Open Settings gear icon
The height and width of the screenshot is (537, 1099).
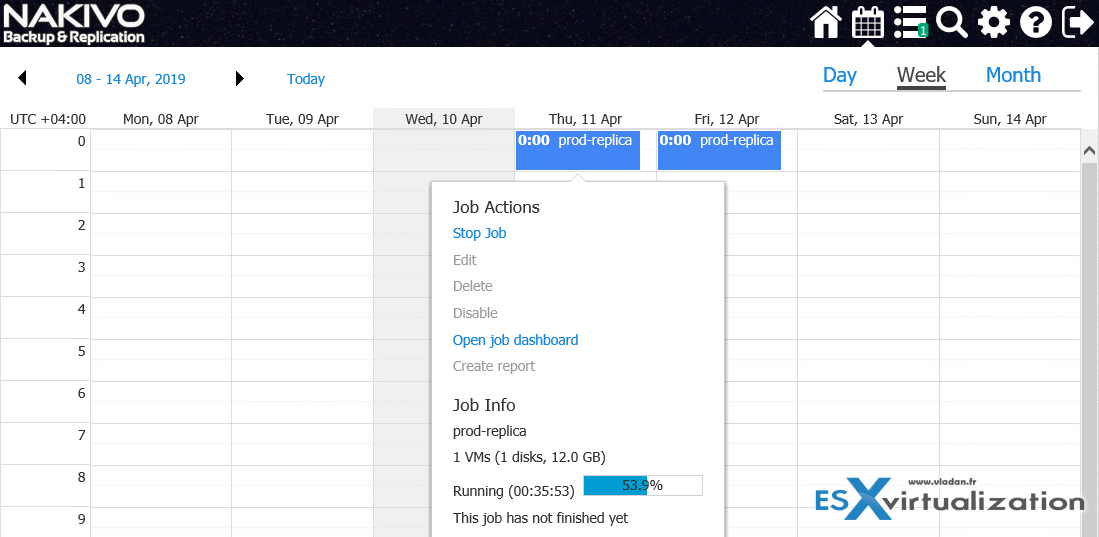tap(993, 22)
